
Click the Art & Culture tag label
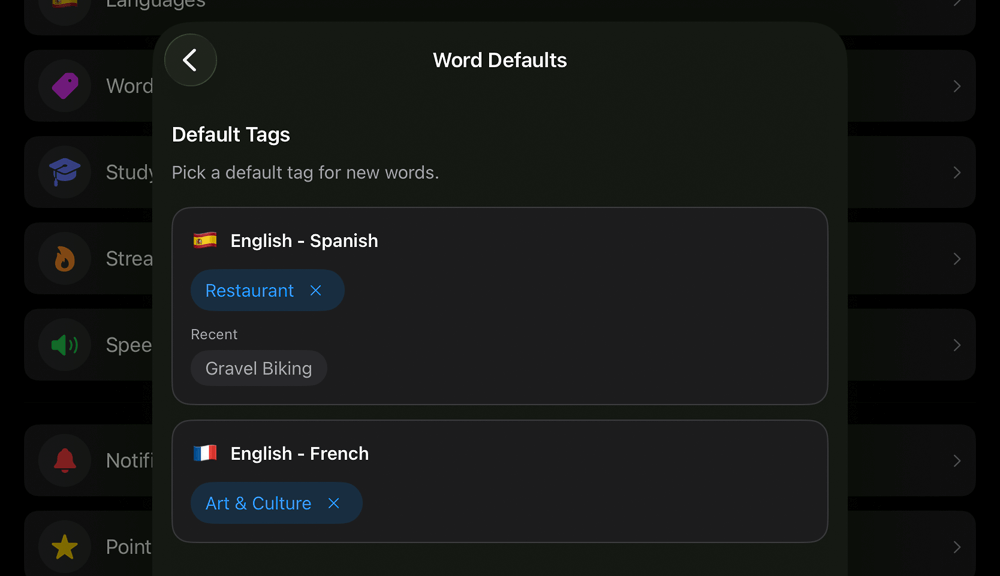(258, 503)
